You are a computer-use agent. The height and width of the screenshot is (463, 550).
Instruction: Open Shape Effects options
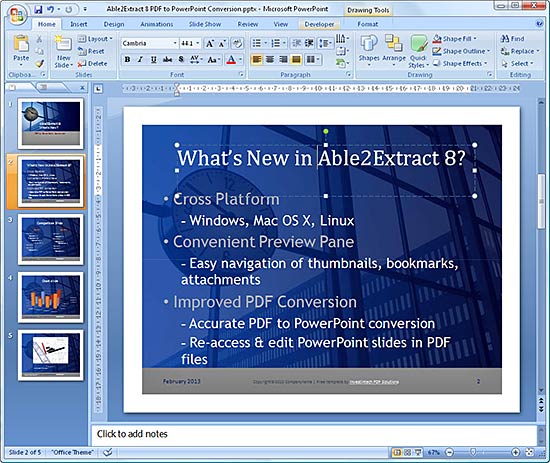tap(460, 63)
